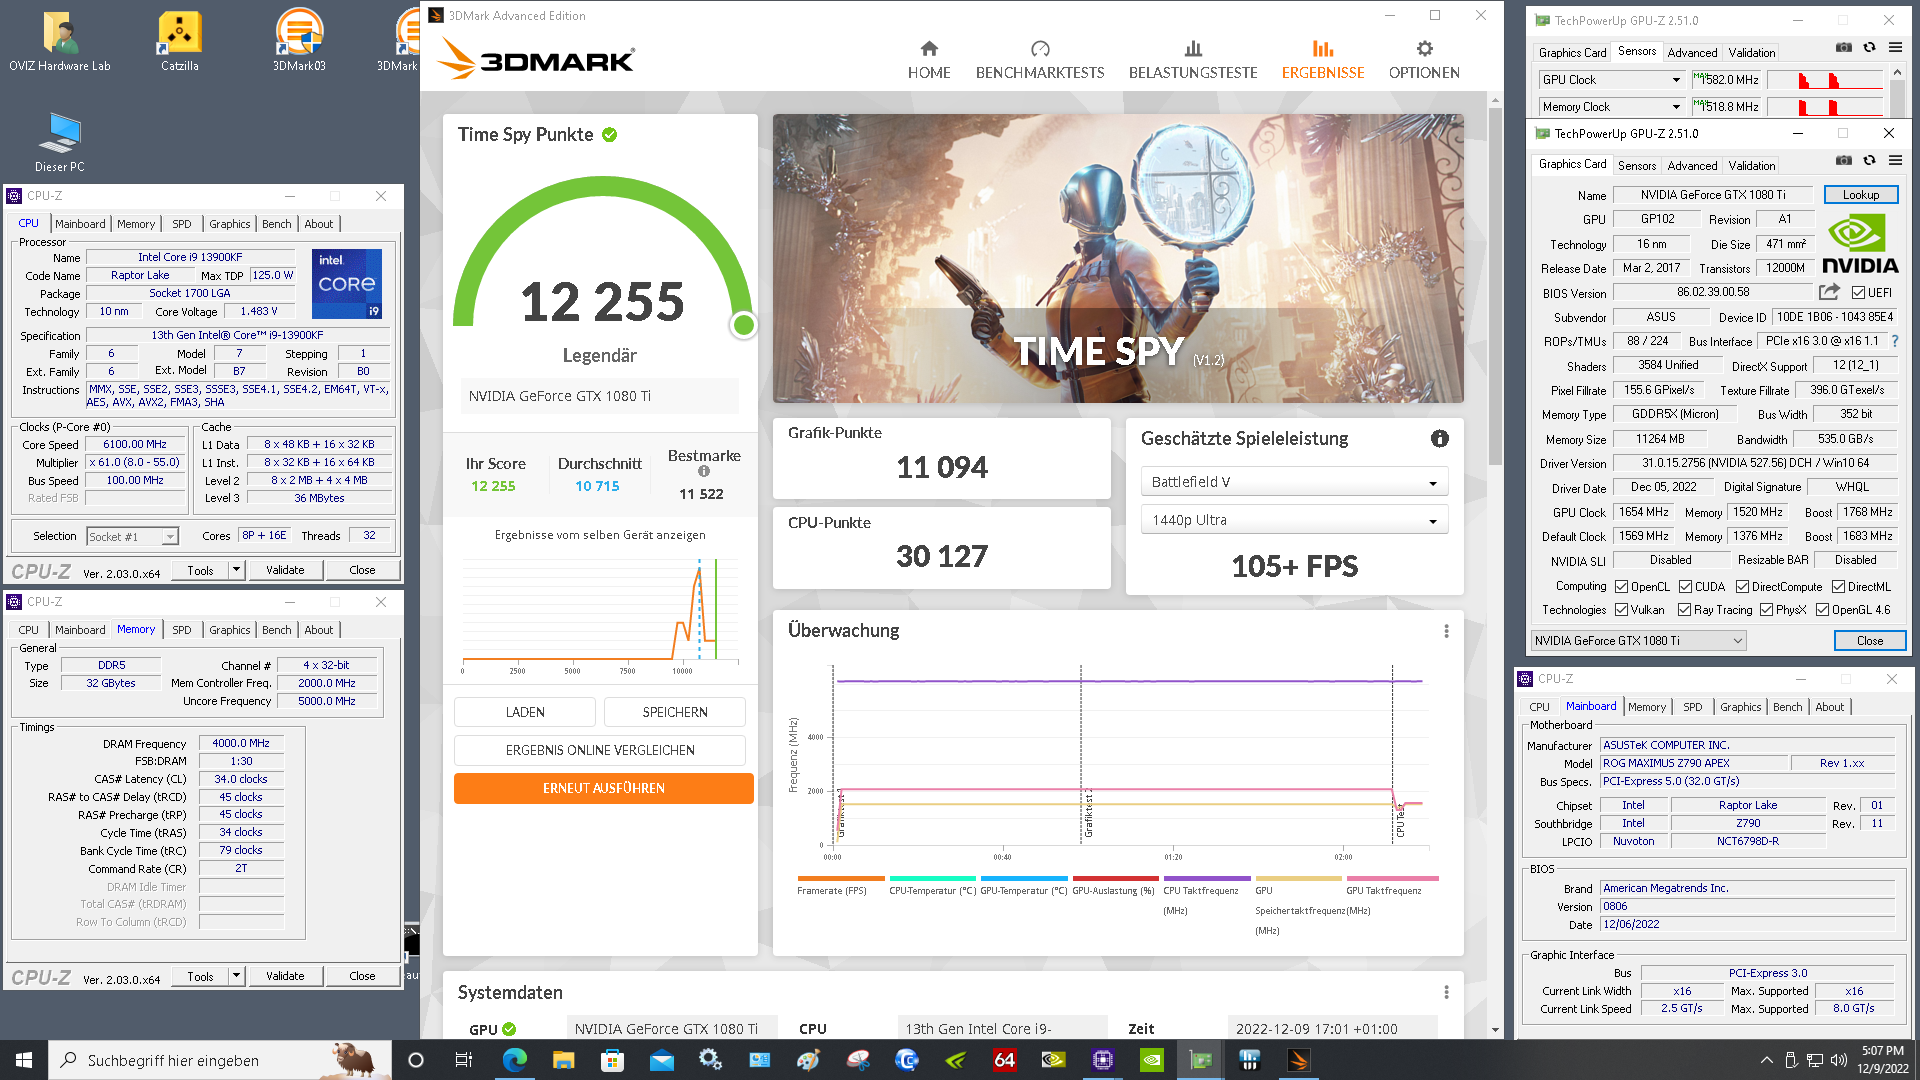Image resolution: width=1920 pixels, height=1080 pixels.
Task: Switch to the ERGEBNISSE tab in 3DMark
Action: coord(1322,60)
